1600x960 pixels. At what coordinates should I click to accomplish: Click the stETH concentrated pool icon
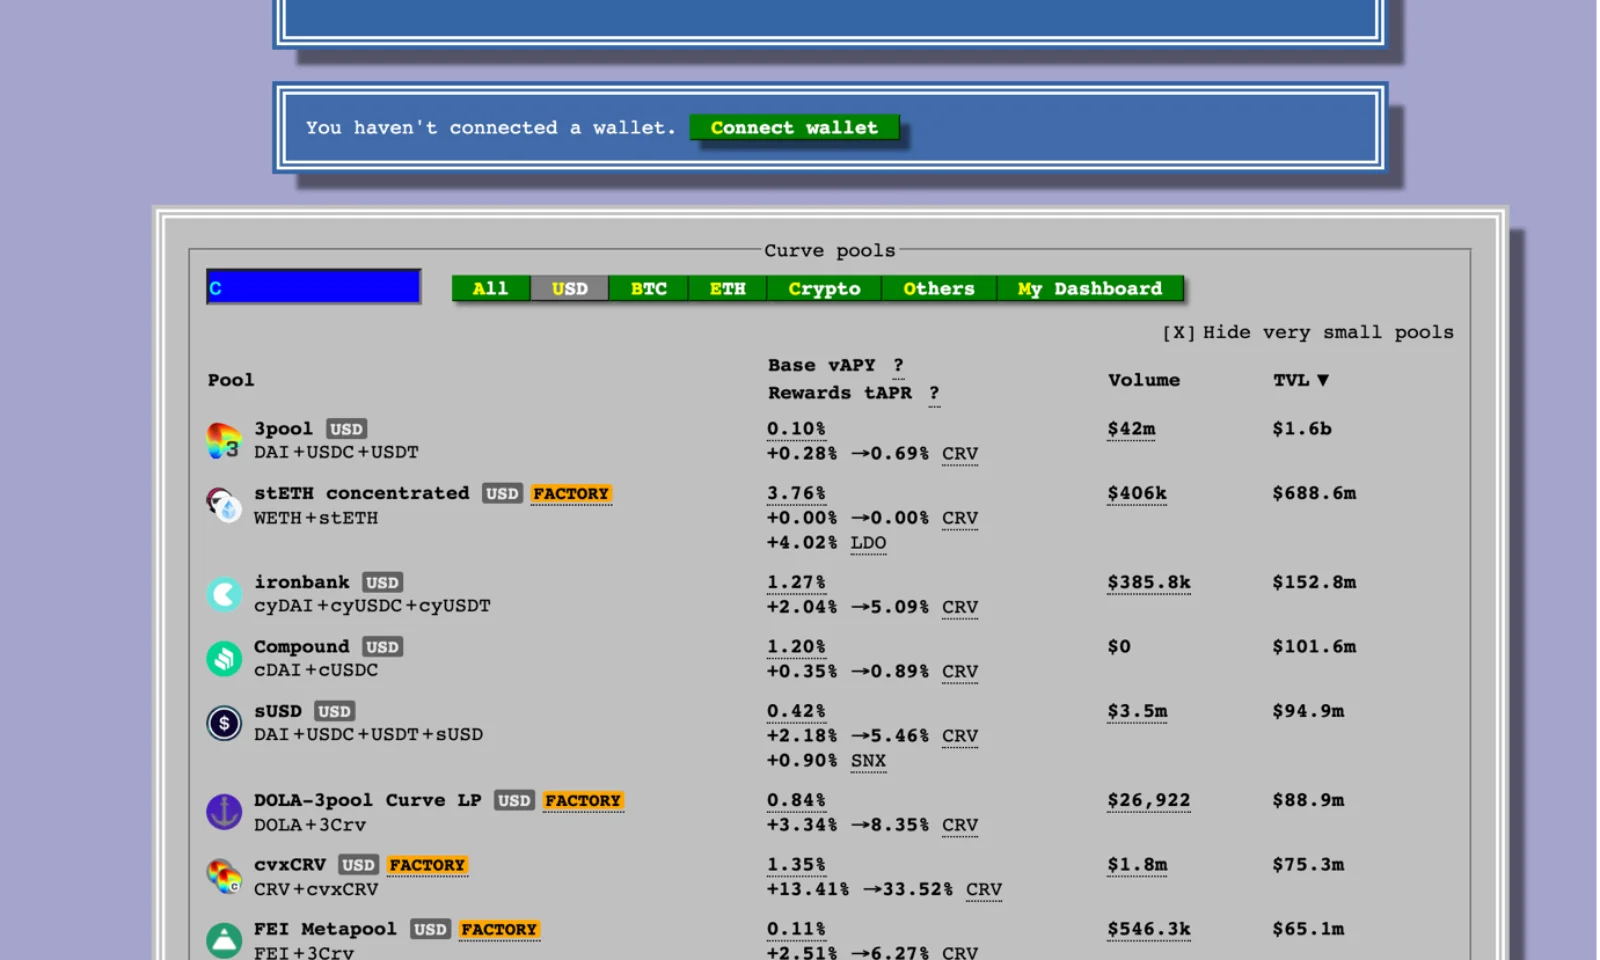[224, 505]
